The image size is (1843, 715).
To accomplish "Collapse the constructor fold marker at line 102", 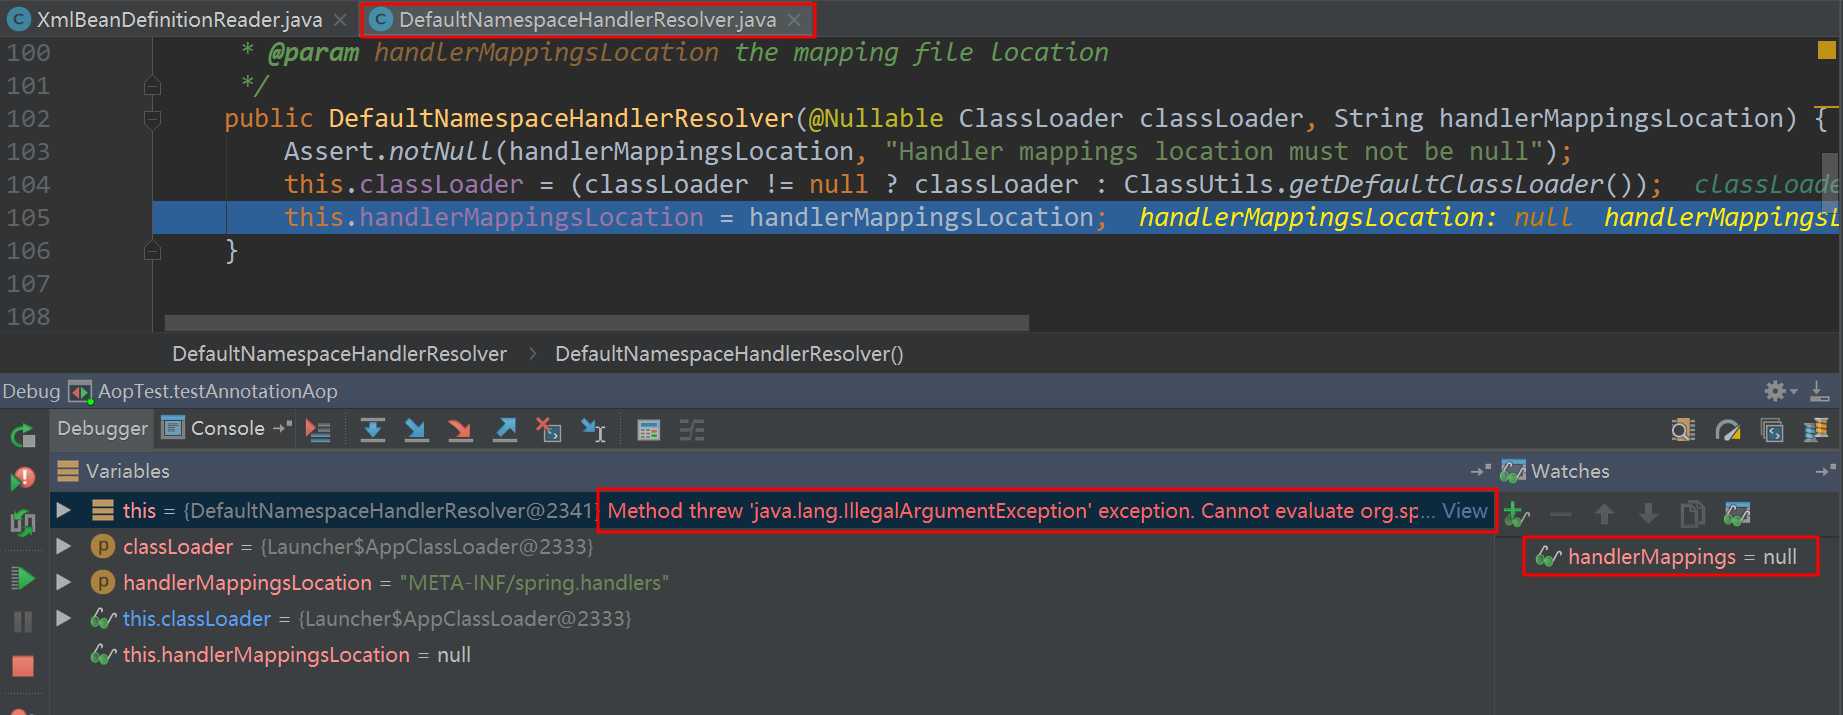I will (x=152, y=120).
